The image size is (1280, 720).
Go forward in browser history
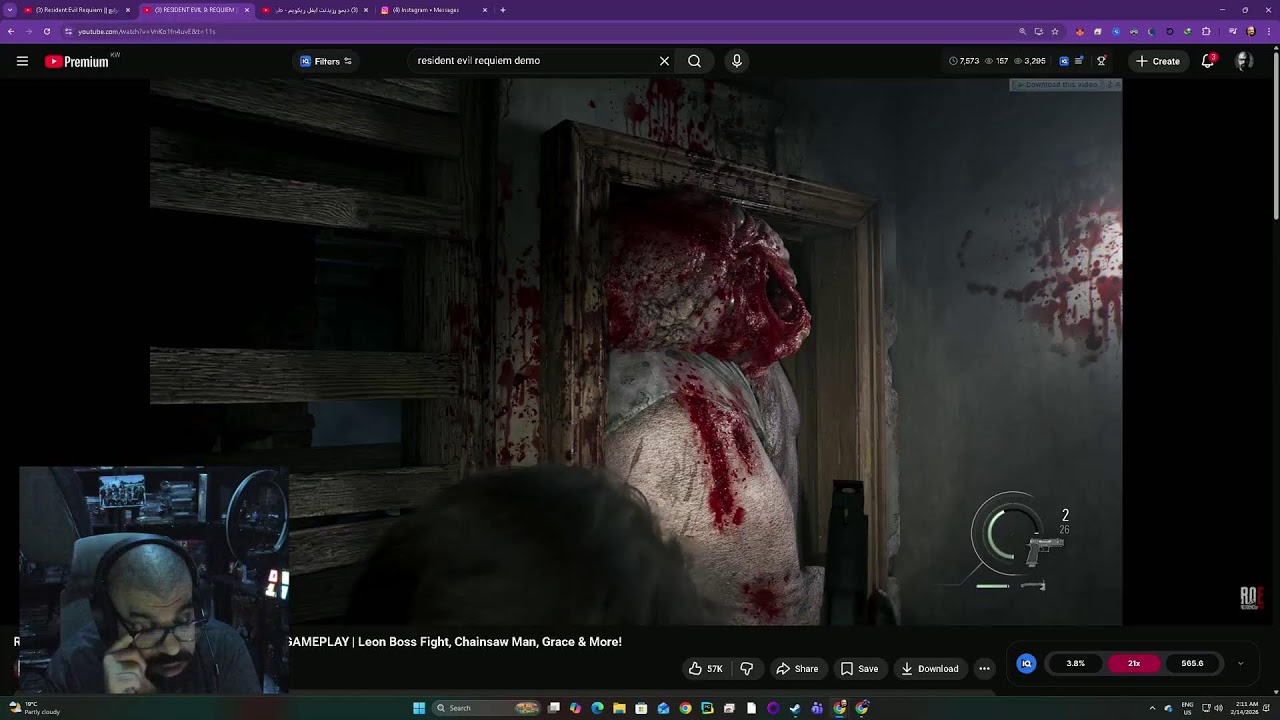pyautogui.click(x=29, y=31)
